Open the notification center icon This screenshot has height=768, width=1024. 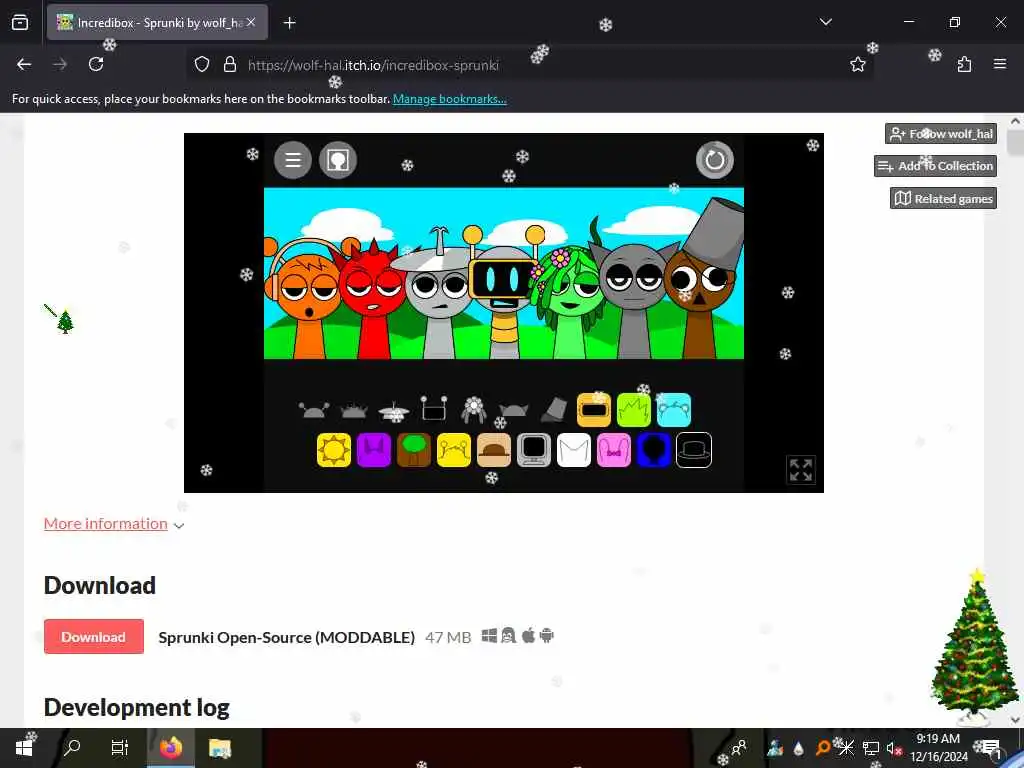991,748
